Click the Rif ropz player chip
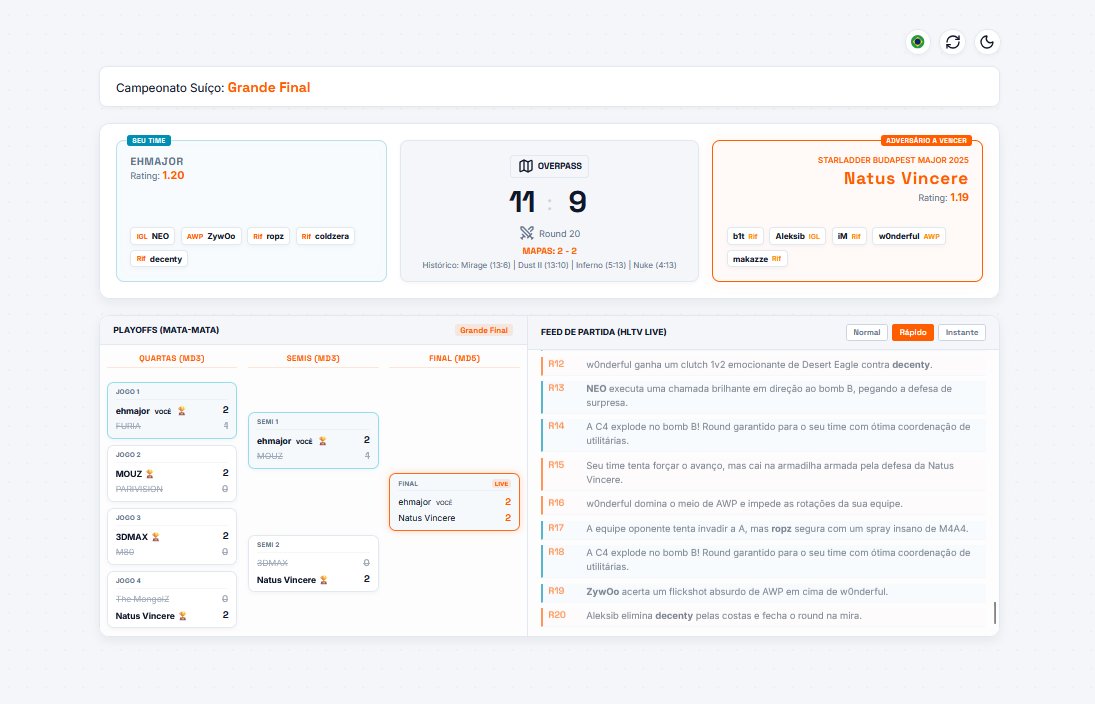This screenshot has width=1095, height=704. [268, 236]
